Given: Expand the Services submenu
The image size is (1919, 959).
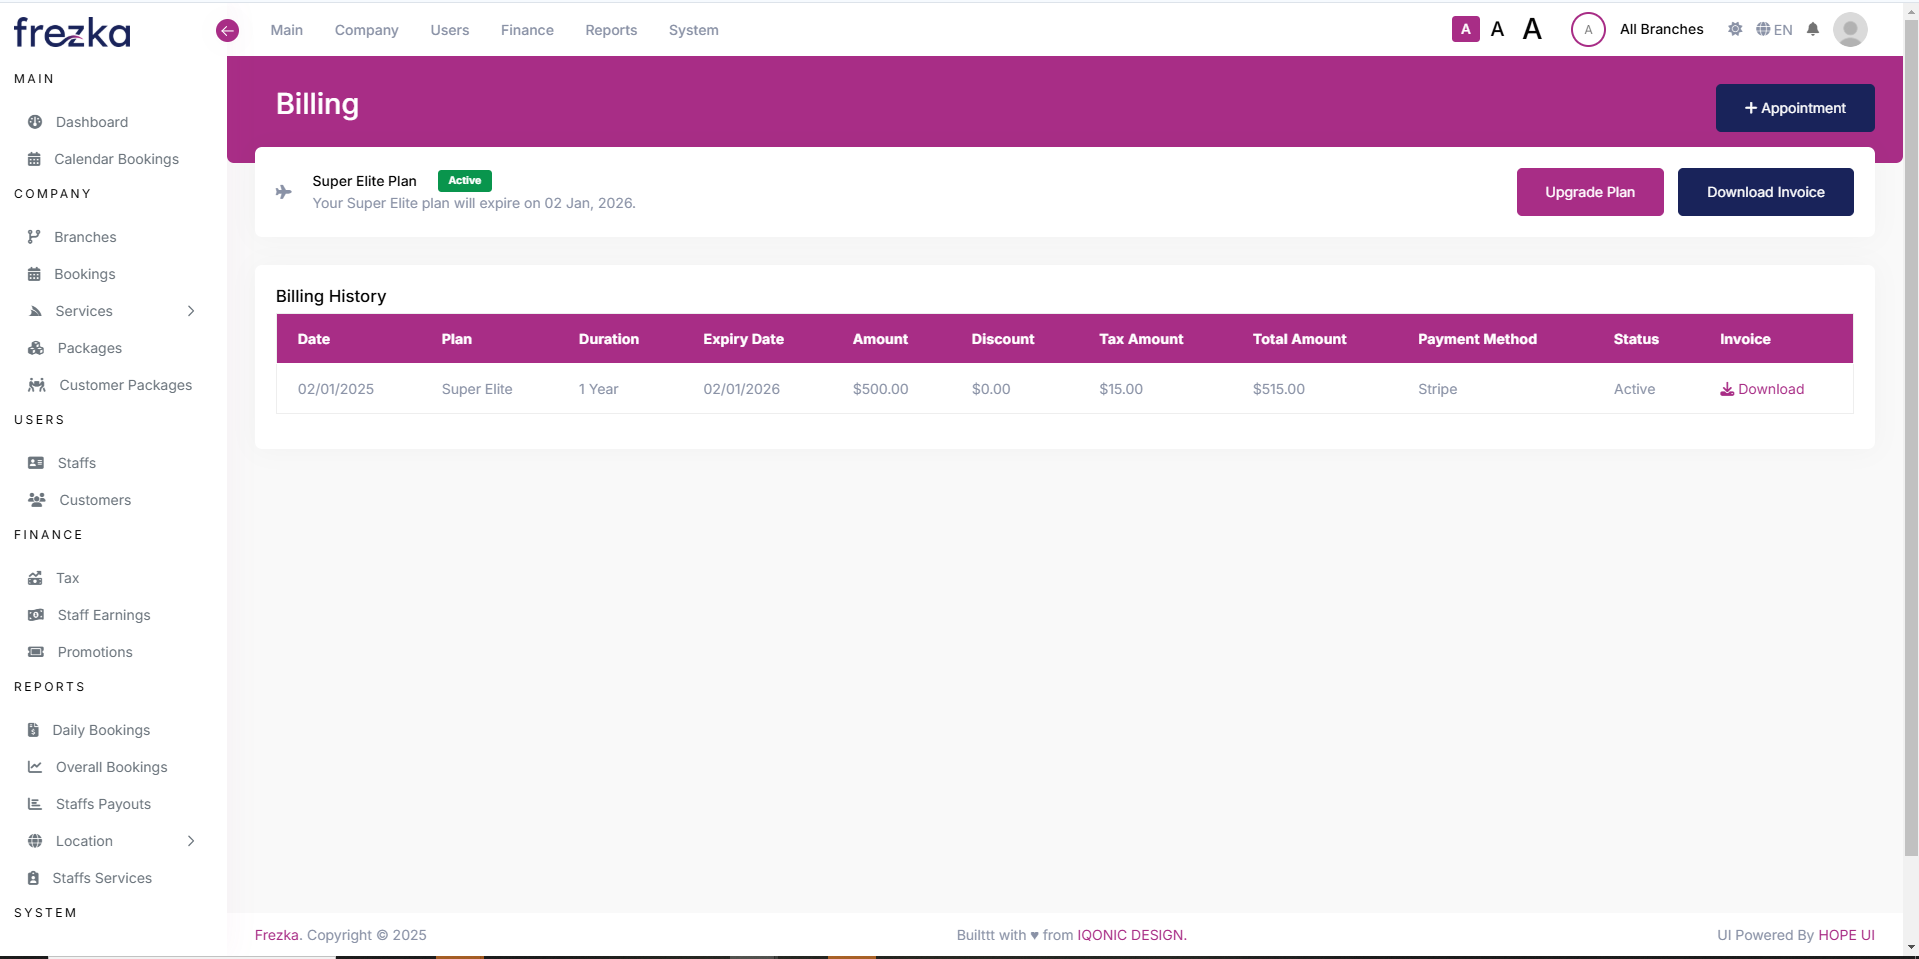Looking at the screenshot, I should (x=191, y=311).
